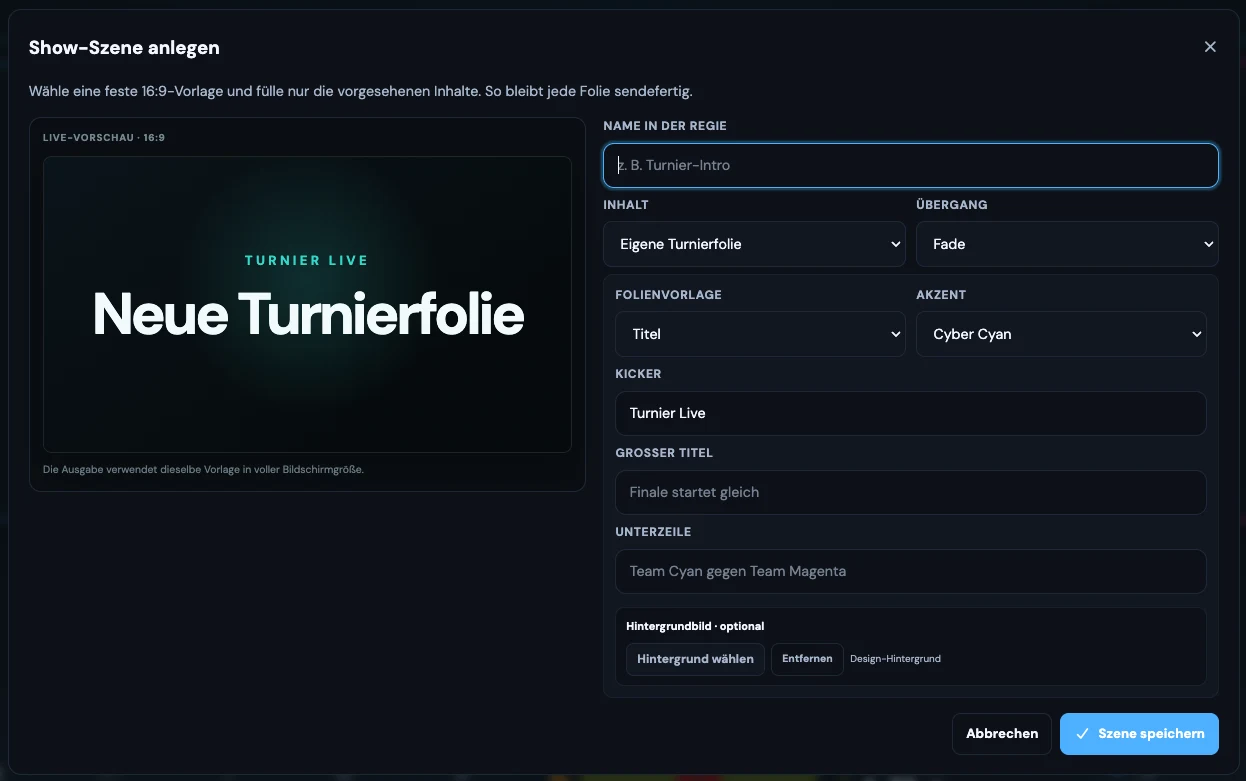This screenshot has height=781, width=1246.
Task: Focus the Name in der Regie field
Action: click(911, 165)
